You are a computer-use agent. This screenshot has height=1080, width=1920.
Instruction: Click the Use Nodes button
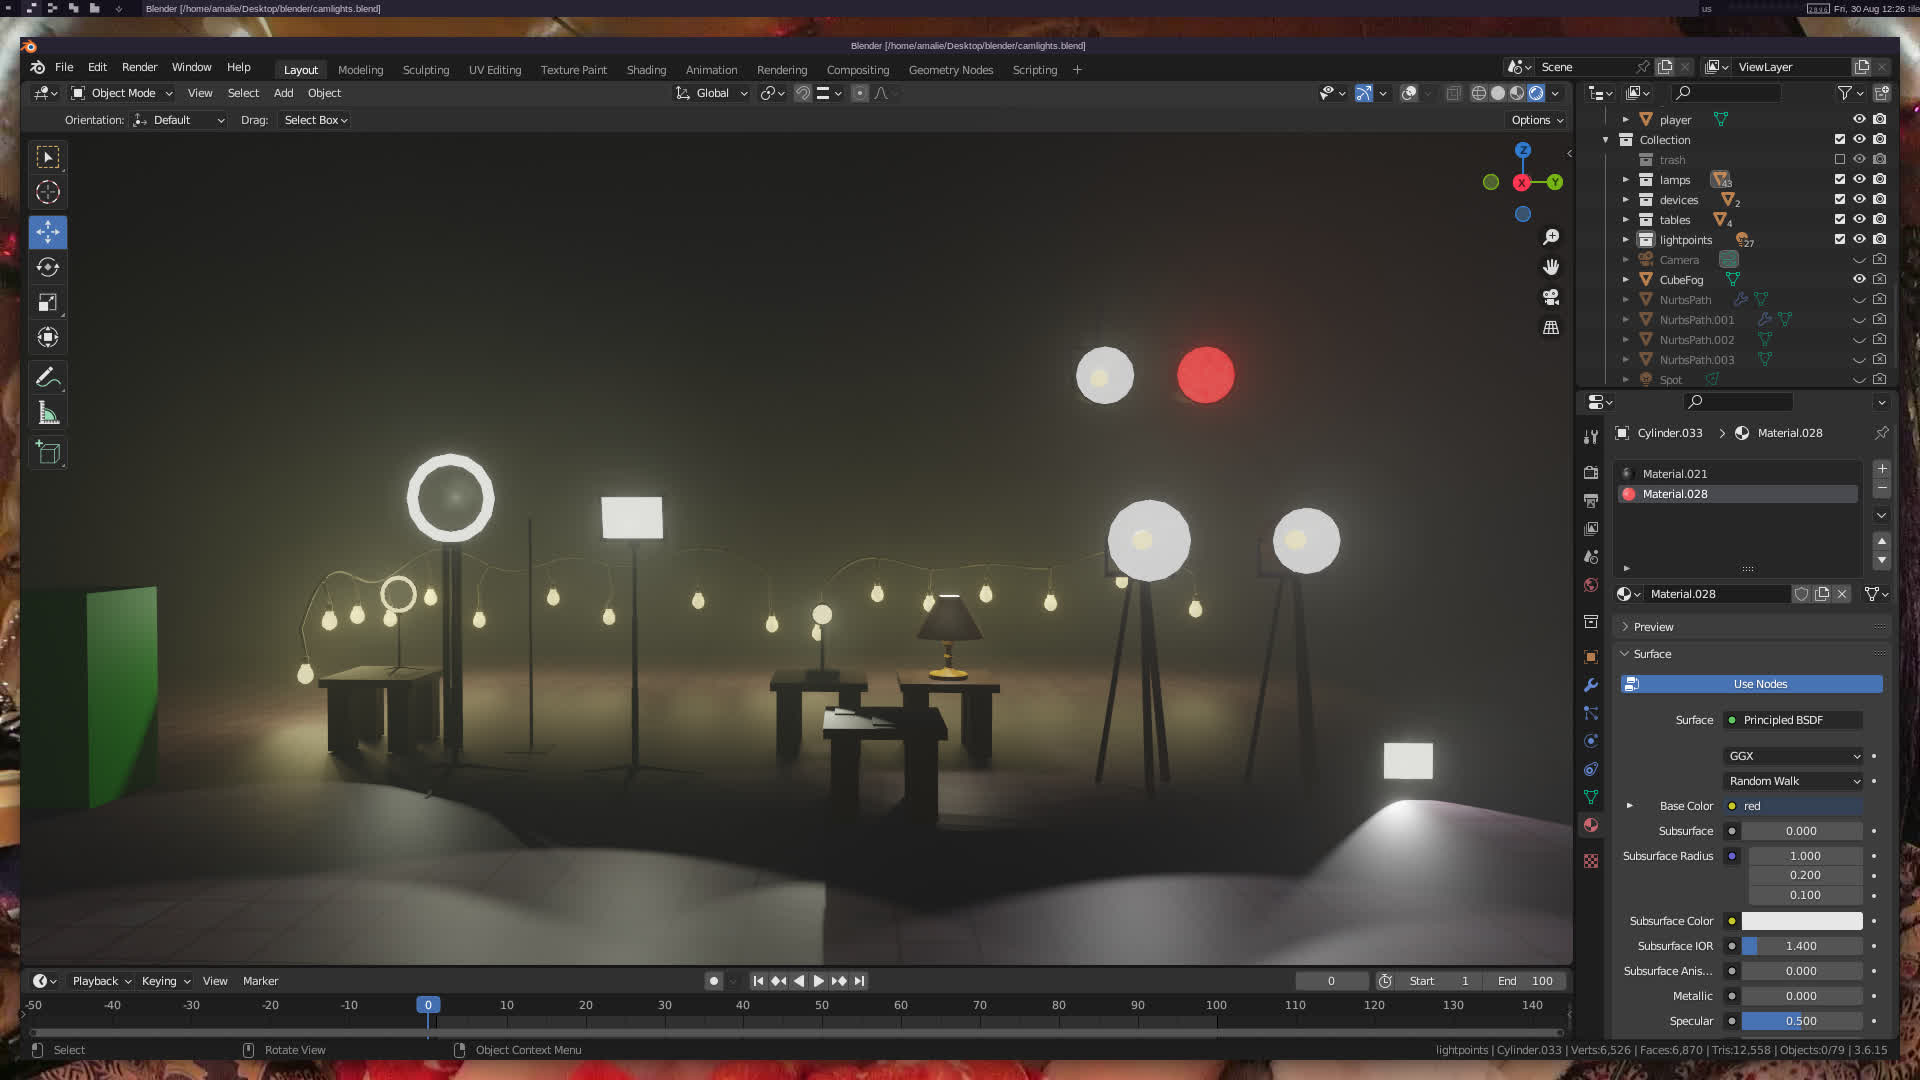coord(1759,684)
